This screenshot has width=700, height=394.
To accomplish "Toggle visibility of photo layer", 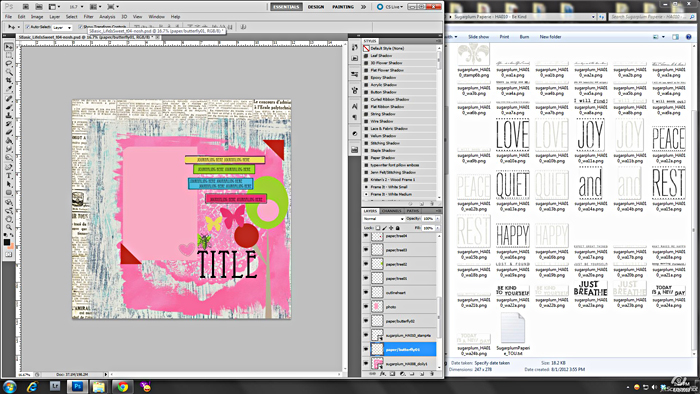I will (366, 307).
